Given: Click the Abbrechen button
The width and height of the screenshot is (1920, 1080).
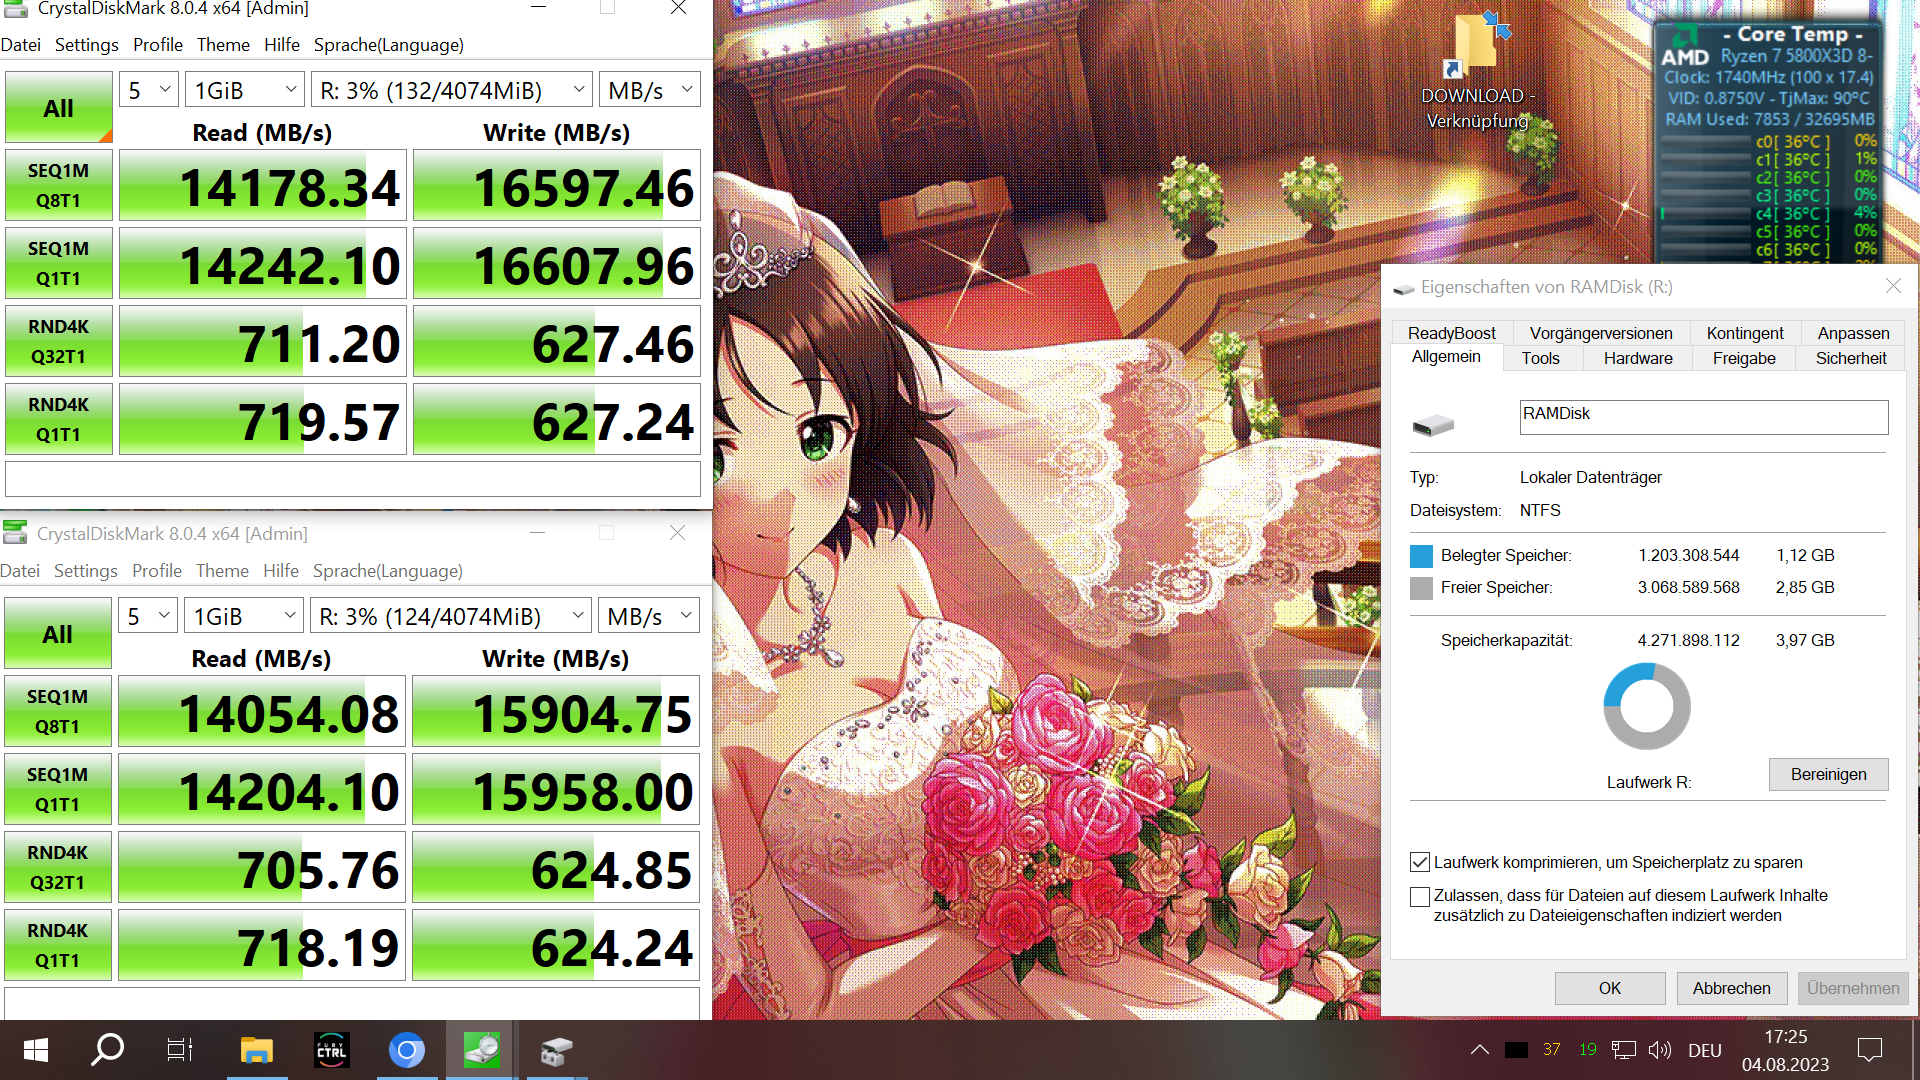Looking at the screenshot, I should [1731, 988].
